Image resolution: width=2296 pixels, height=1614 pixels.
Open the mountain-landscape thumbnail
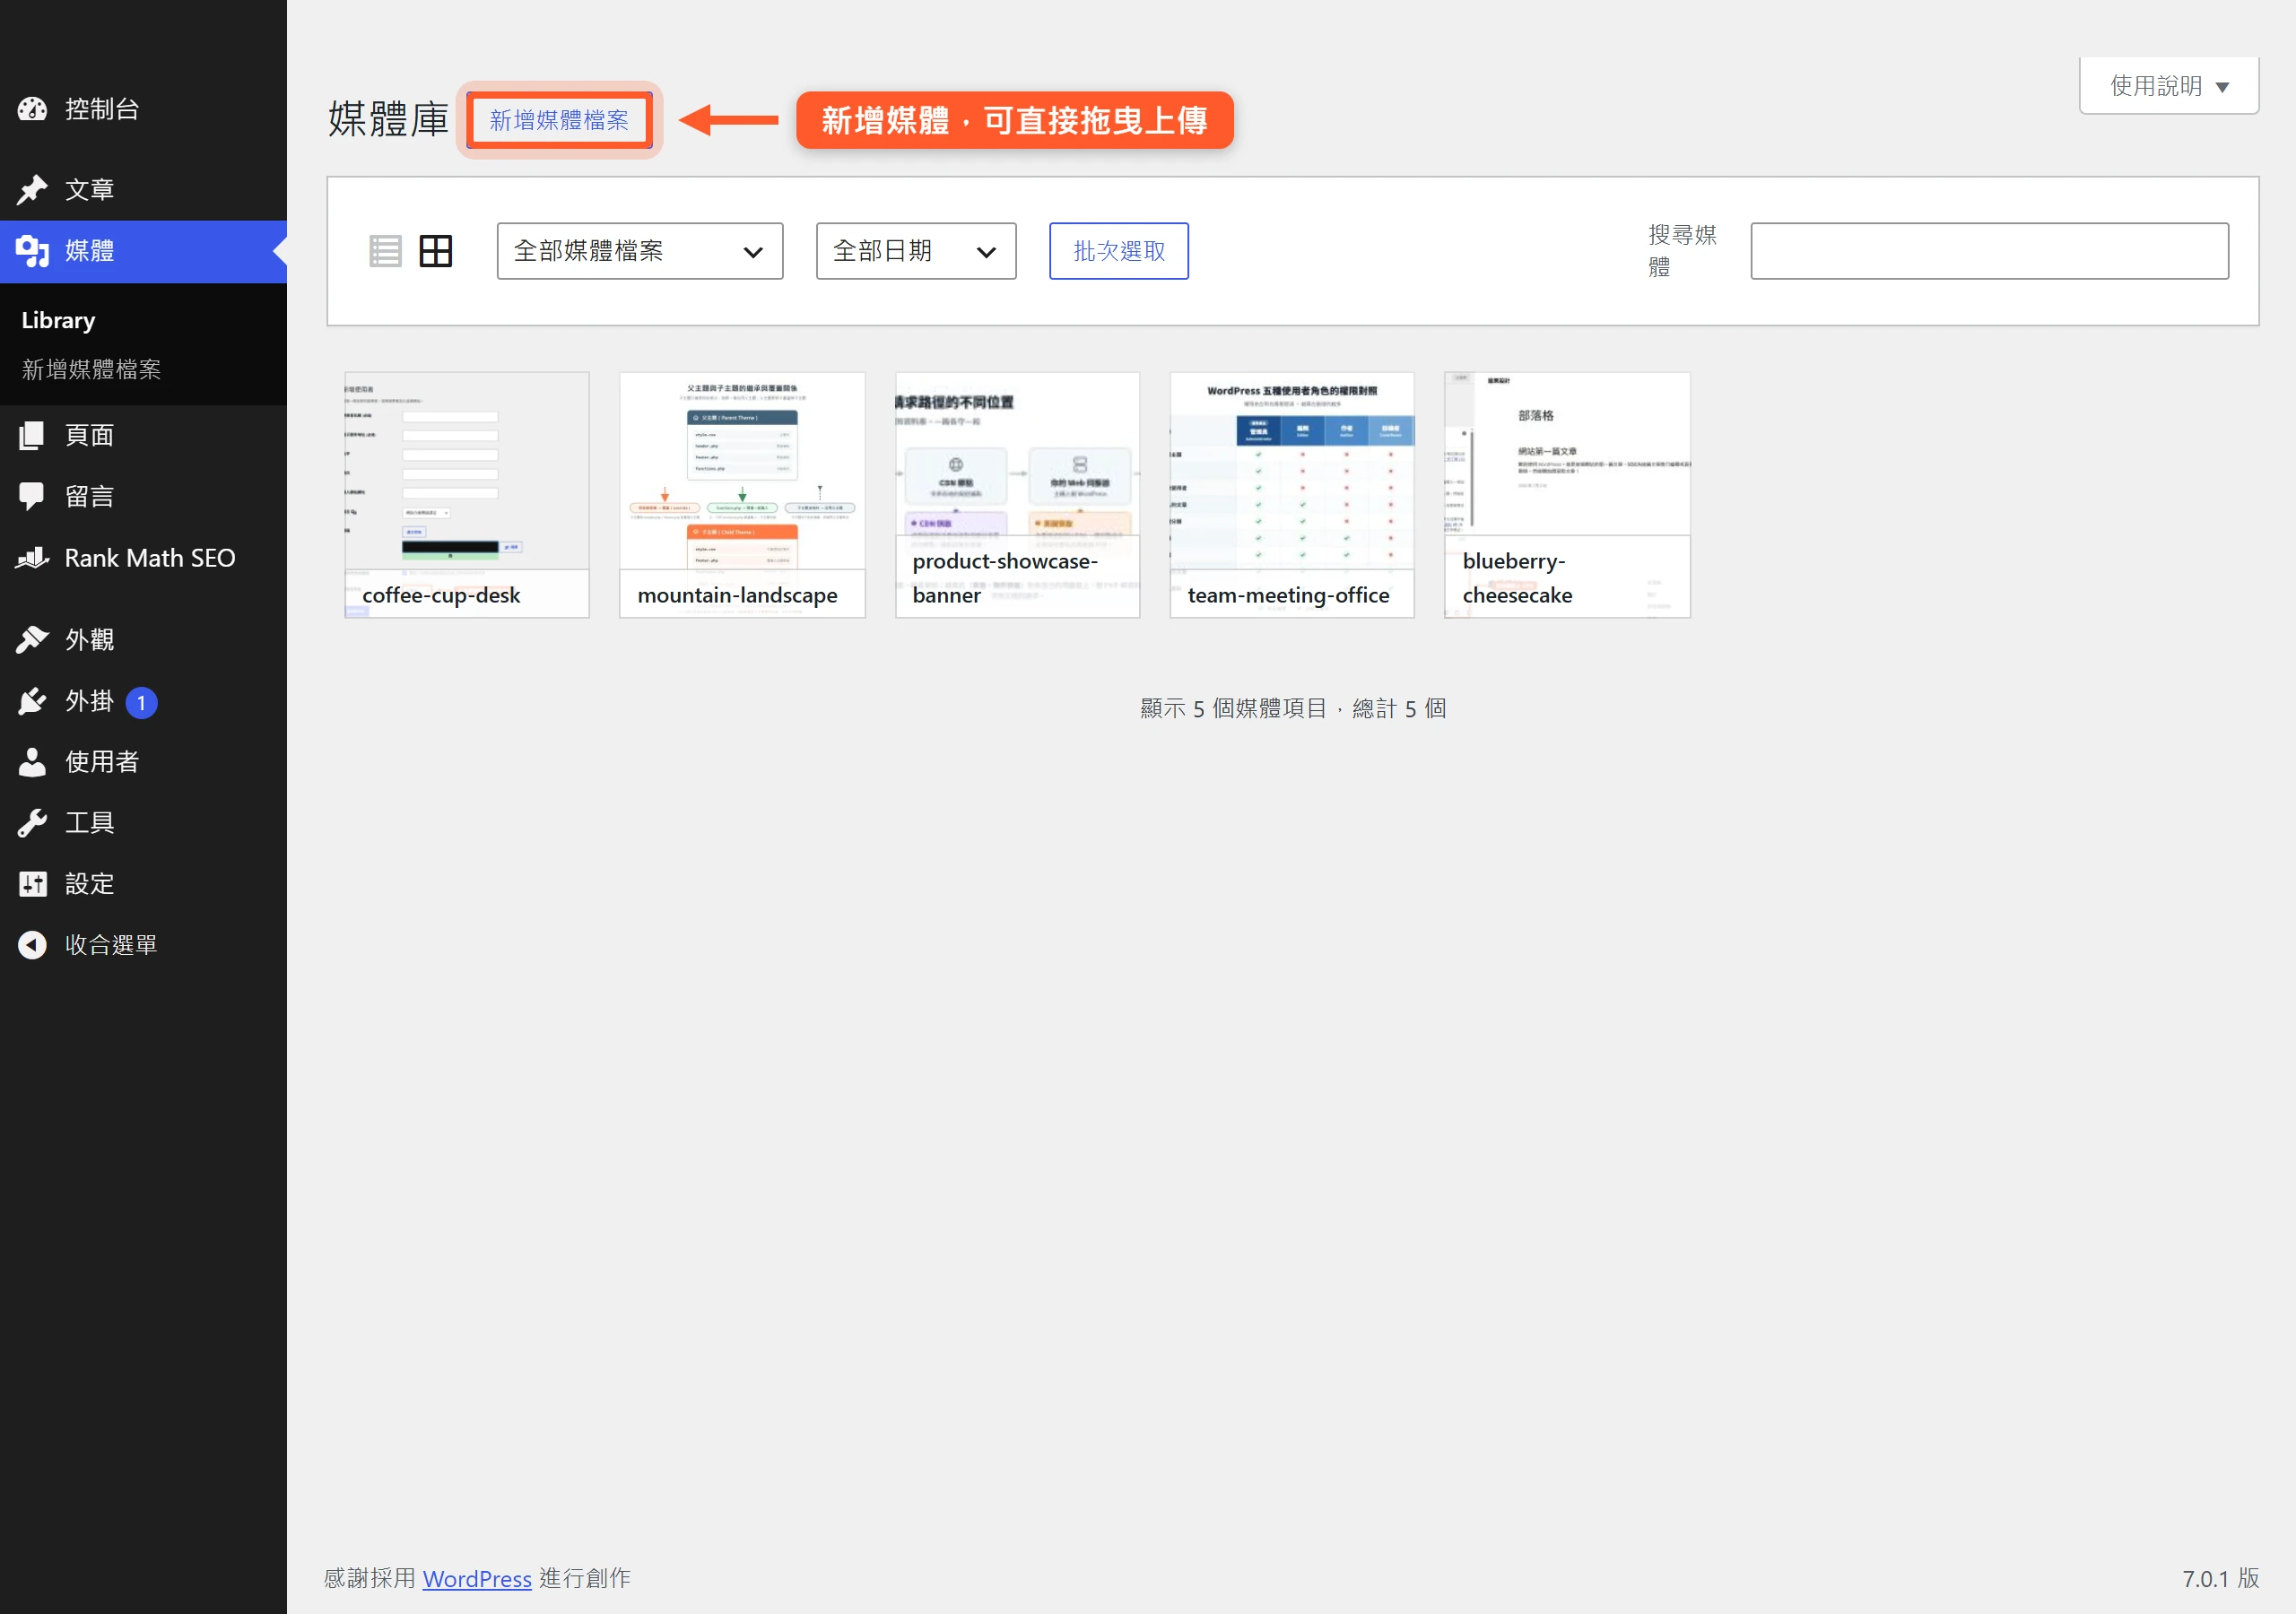(x=742, y=495)
